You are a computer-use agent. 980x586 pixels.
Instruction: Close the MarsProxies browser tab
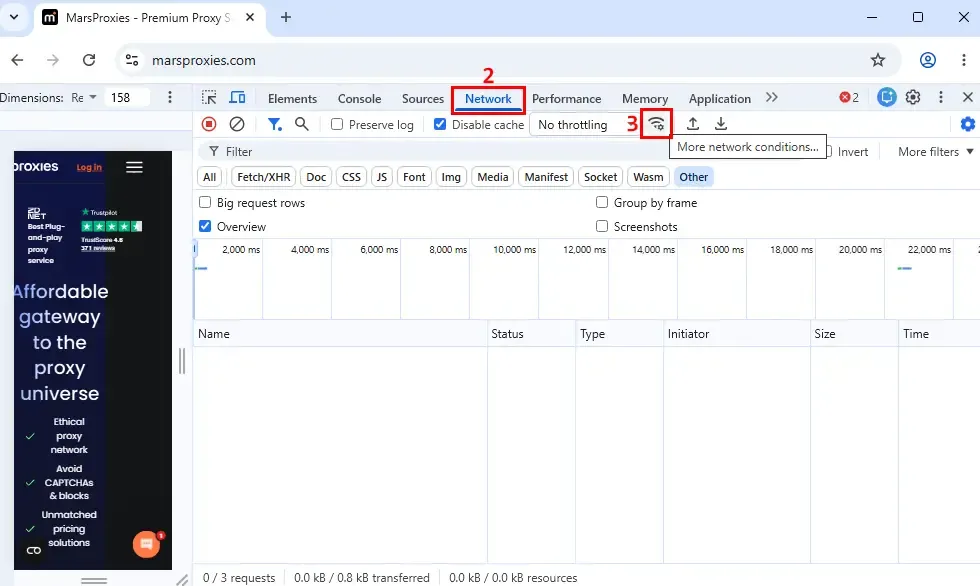pos(250,17)
